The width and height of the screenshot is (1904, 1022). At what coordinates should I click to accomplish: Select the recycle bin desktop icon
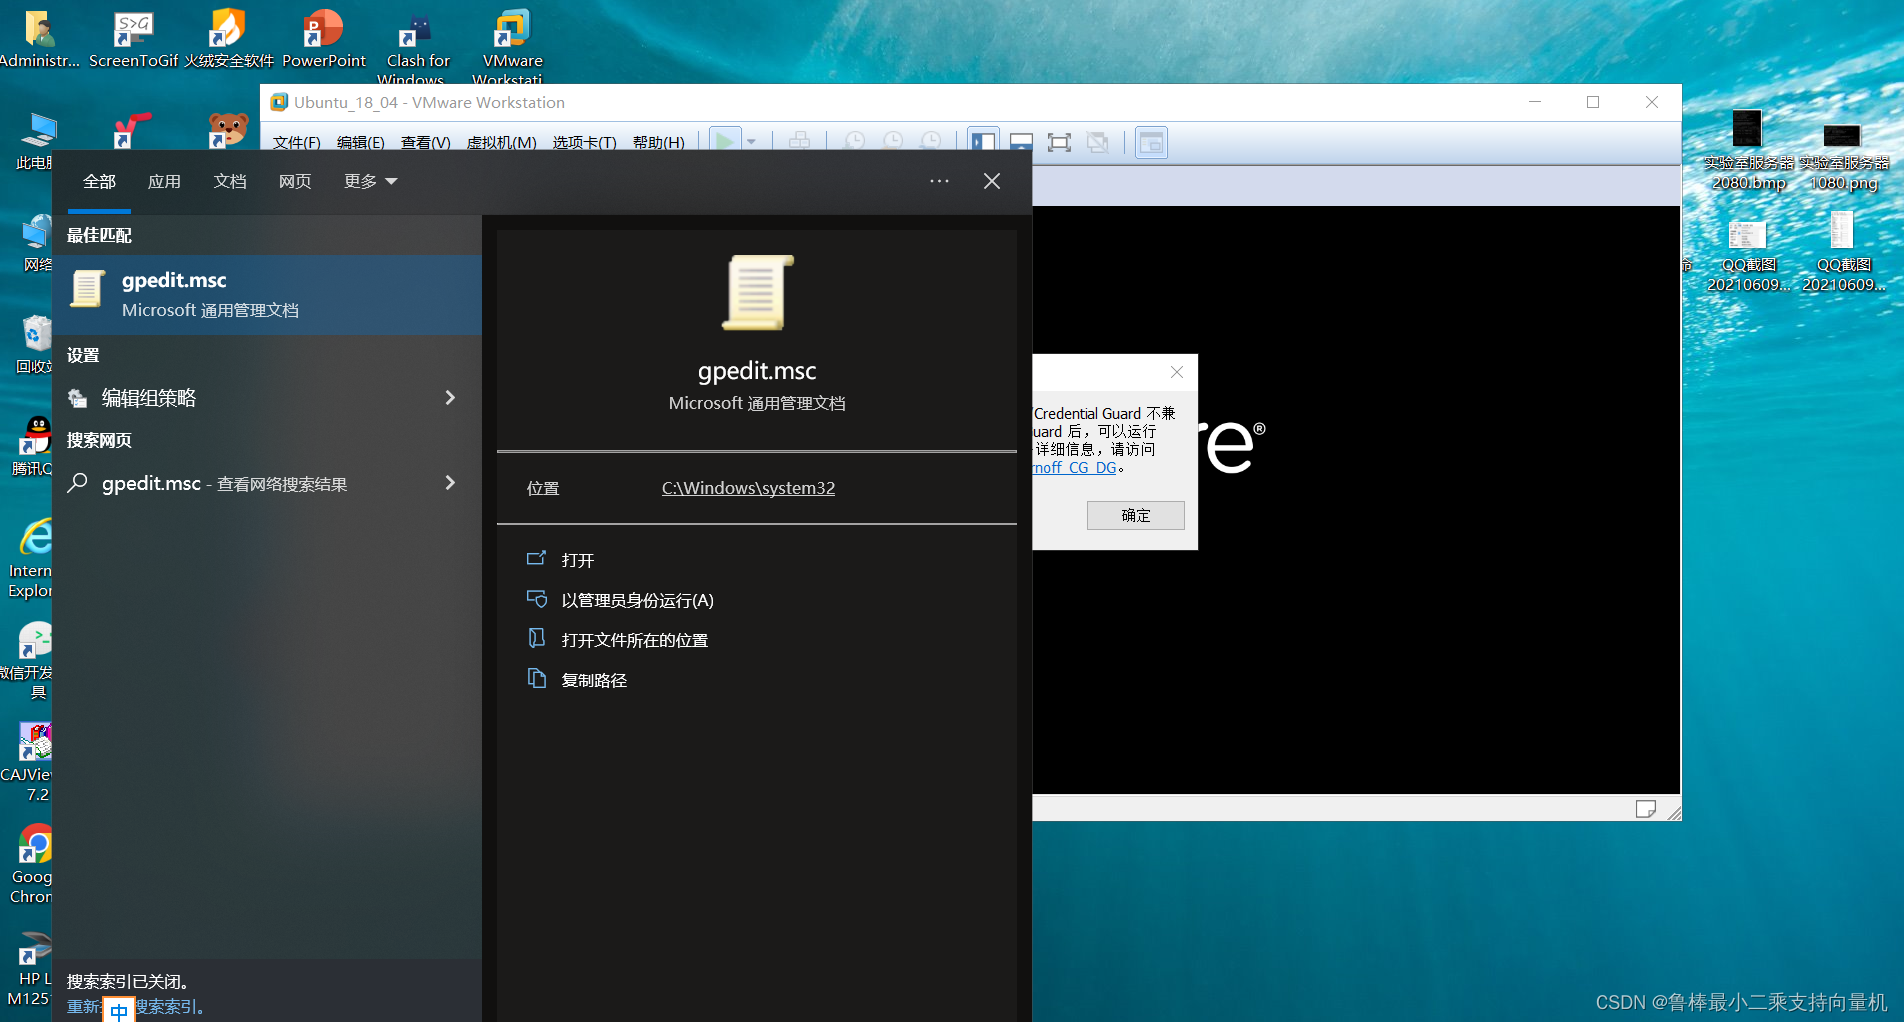(34, 344)
